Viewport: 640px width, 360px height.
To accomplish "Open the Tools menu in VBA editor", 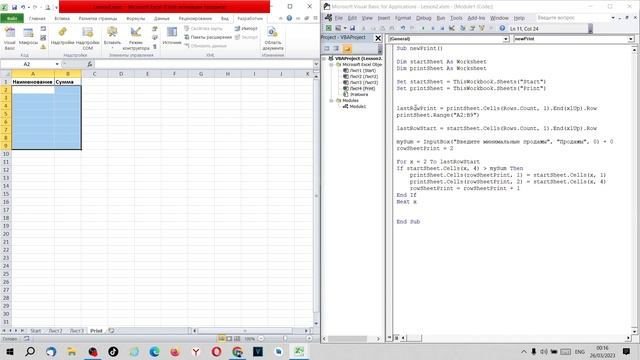I will click(x=456, y=18).
